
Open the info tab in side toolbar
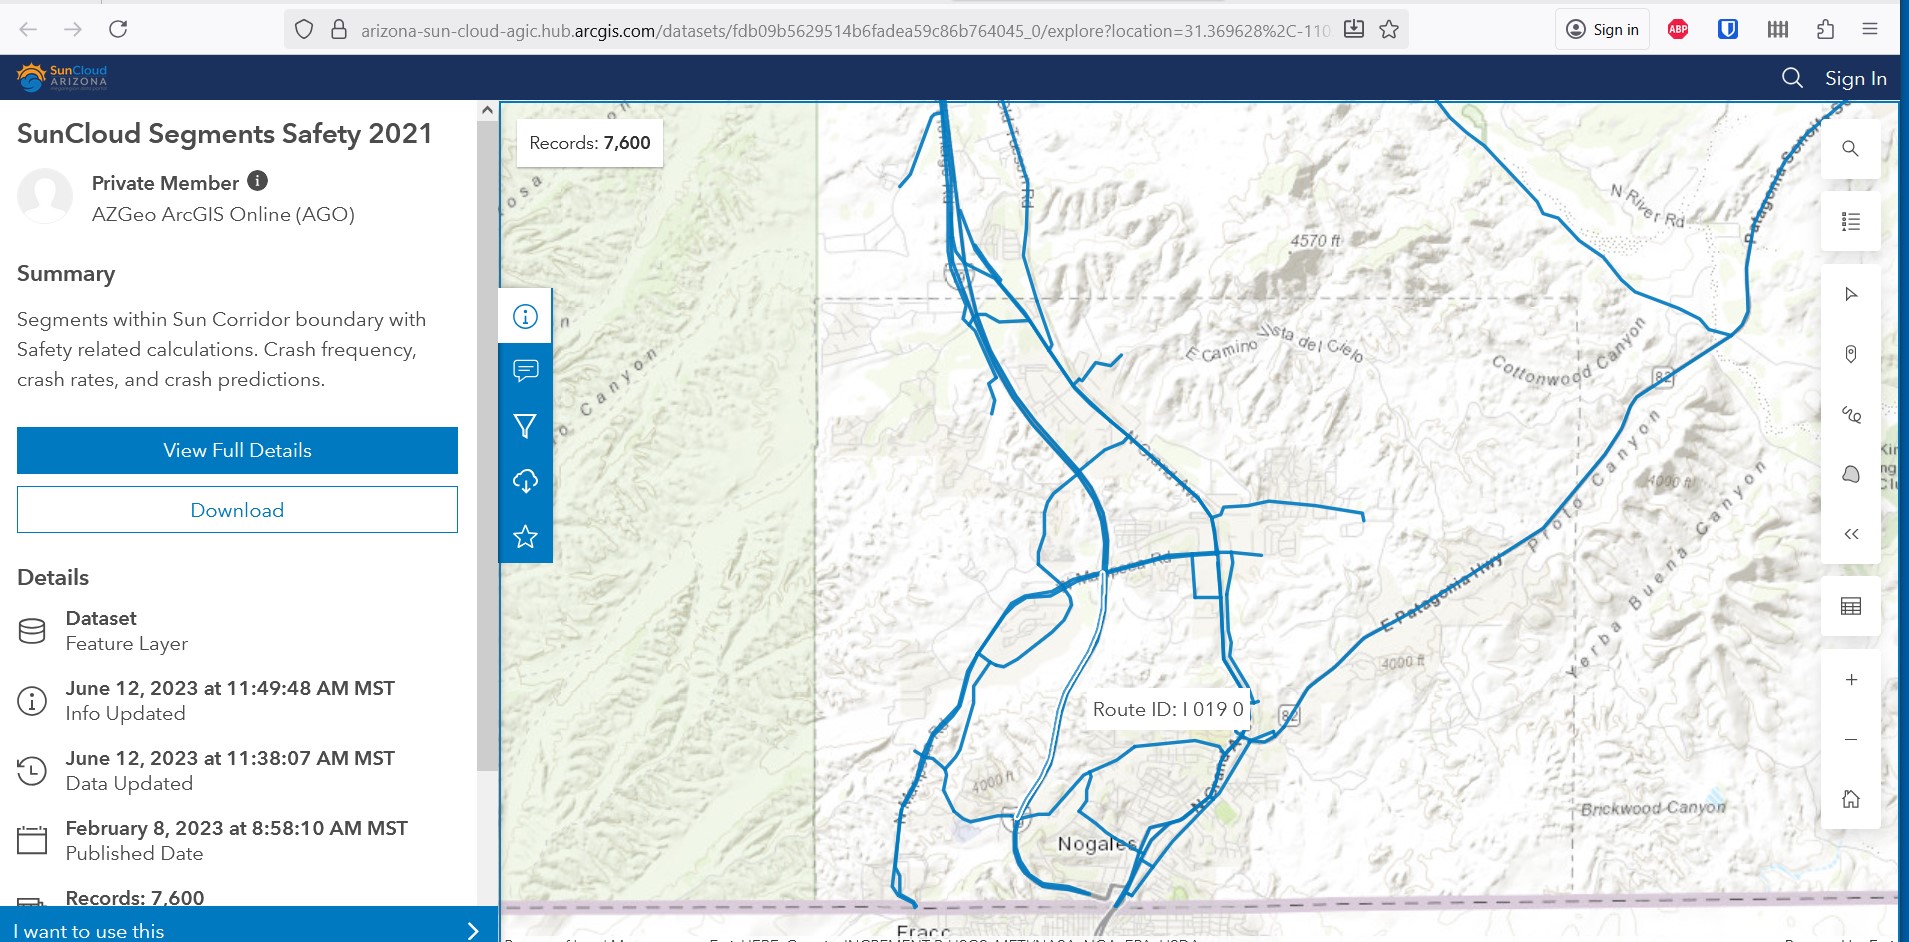tap(525, 317)
